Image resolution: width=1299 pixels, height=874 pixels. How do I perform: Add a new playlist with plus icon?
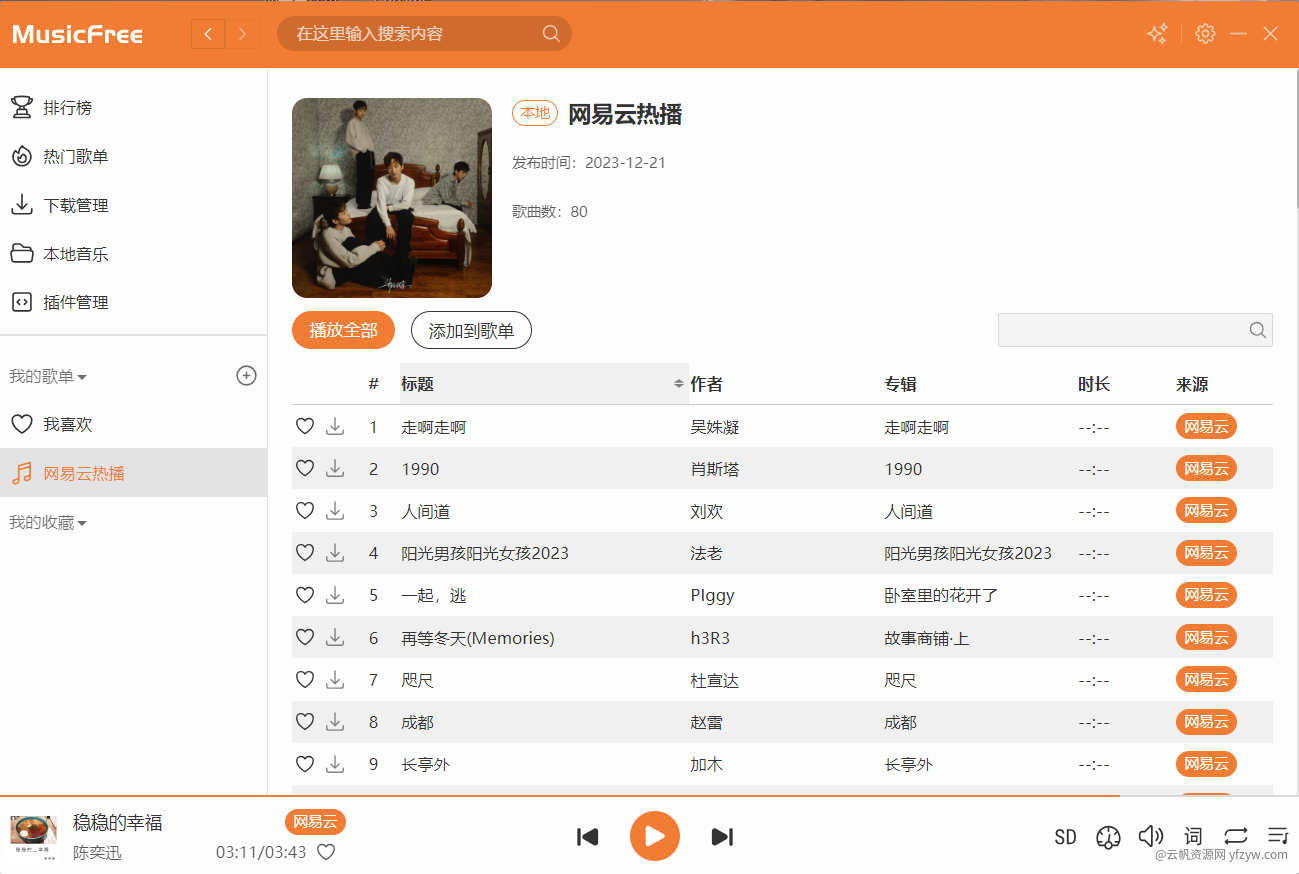click(246, 376)
